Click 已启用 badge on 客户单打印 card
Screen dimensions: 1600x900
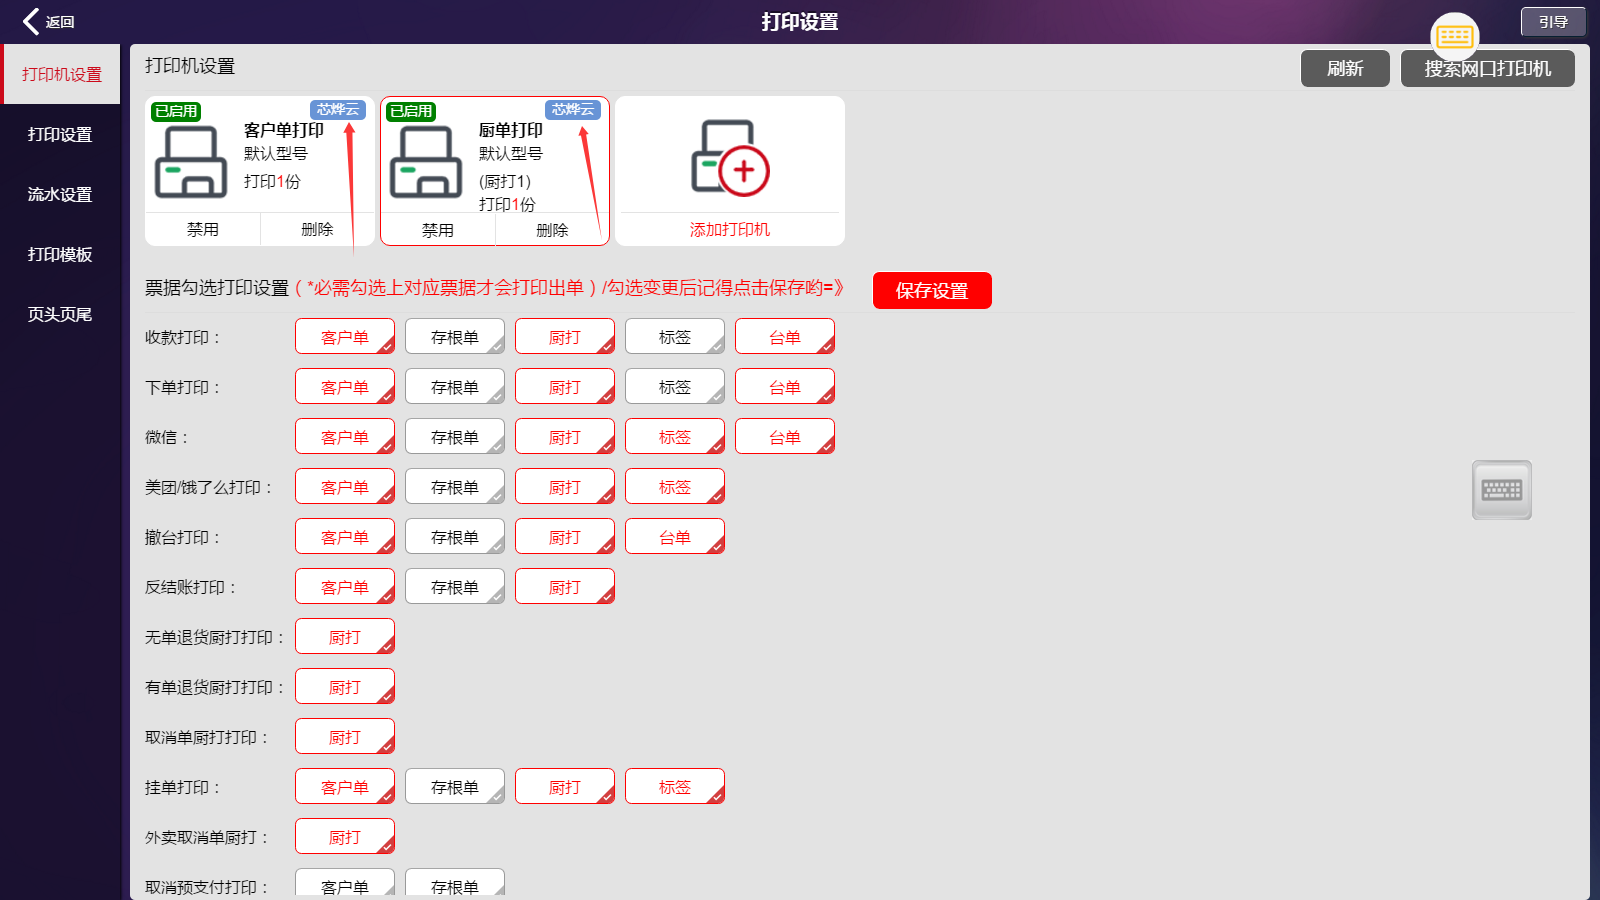tap(177, 111)
